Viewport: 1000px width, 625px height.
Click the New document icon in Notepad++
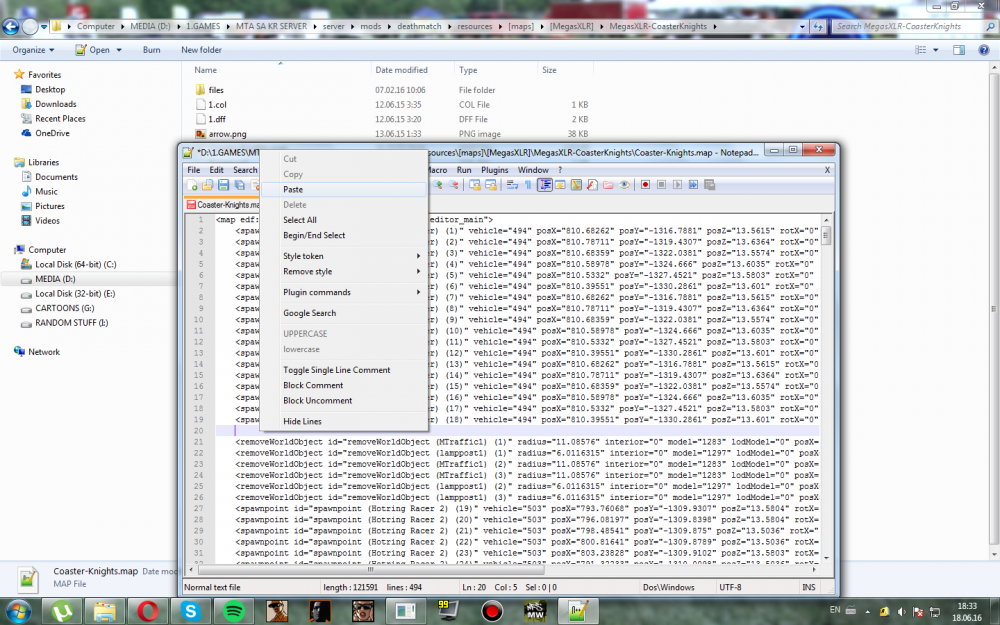(192, 185)
